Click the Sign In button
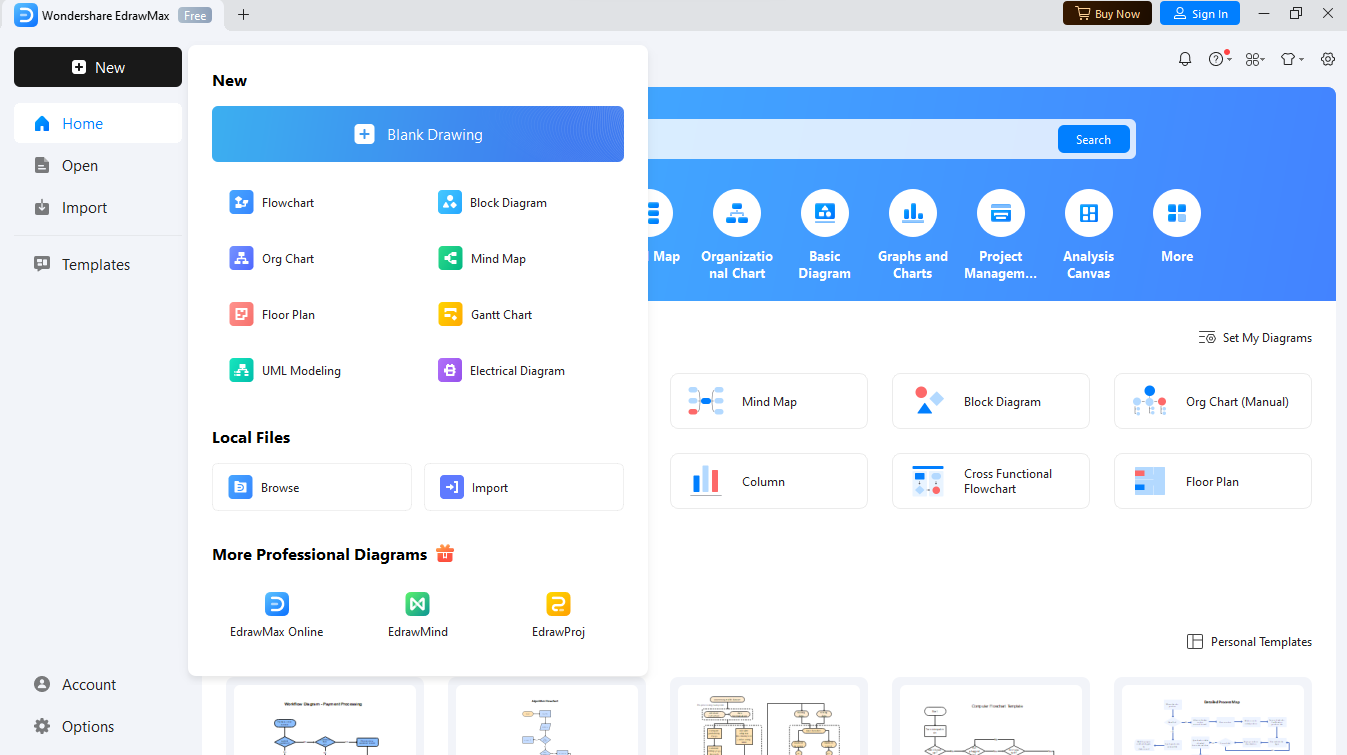 [x=1200, y=14]
